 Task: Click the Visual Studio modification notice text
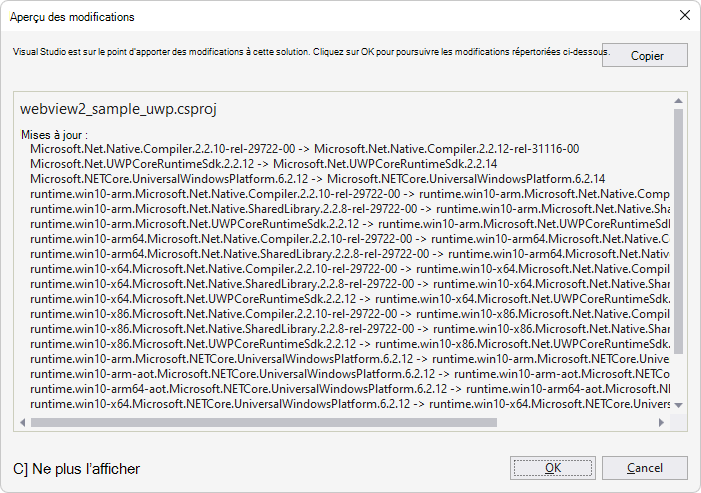tap(311, 52)
